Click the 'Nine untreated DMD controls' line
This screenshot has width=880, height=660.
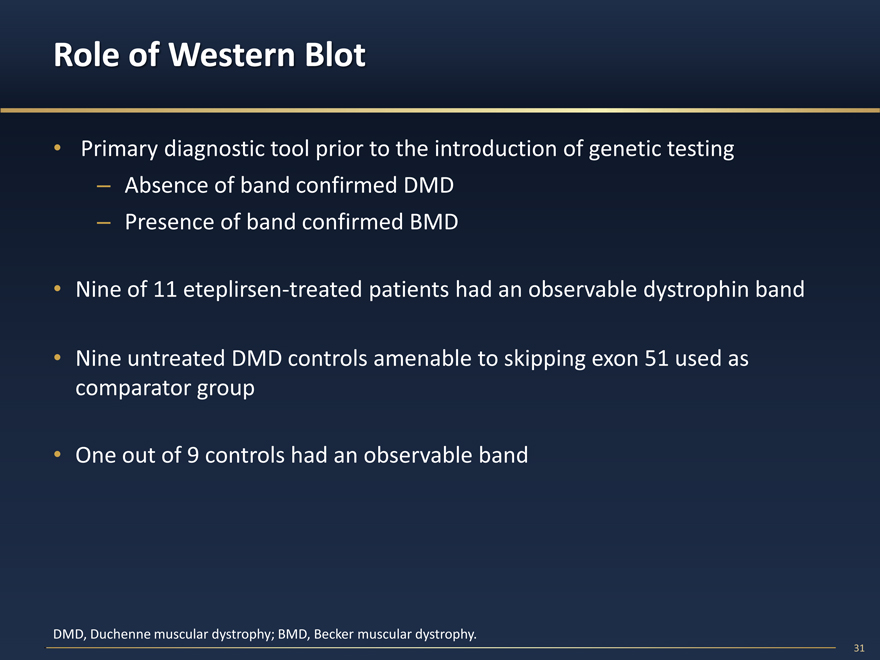412,359
